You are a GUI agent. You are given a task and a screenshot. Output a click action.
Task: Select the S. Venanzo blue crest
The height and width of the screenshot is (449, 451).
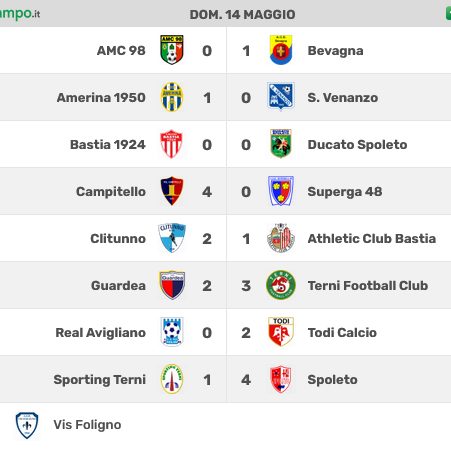point(281,96)
